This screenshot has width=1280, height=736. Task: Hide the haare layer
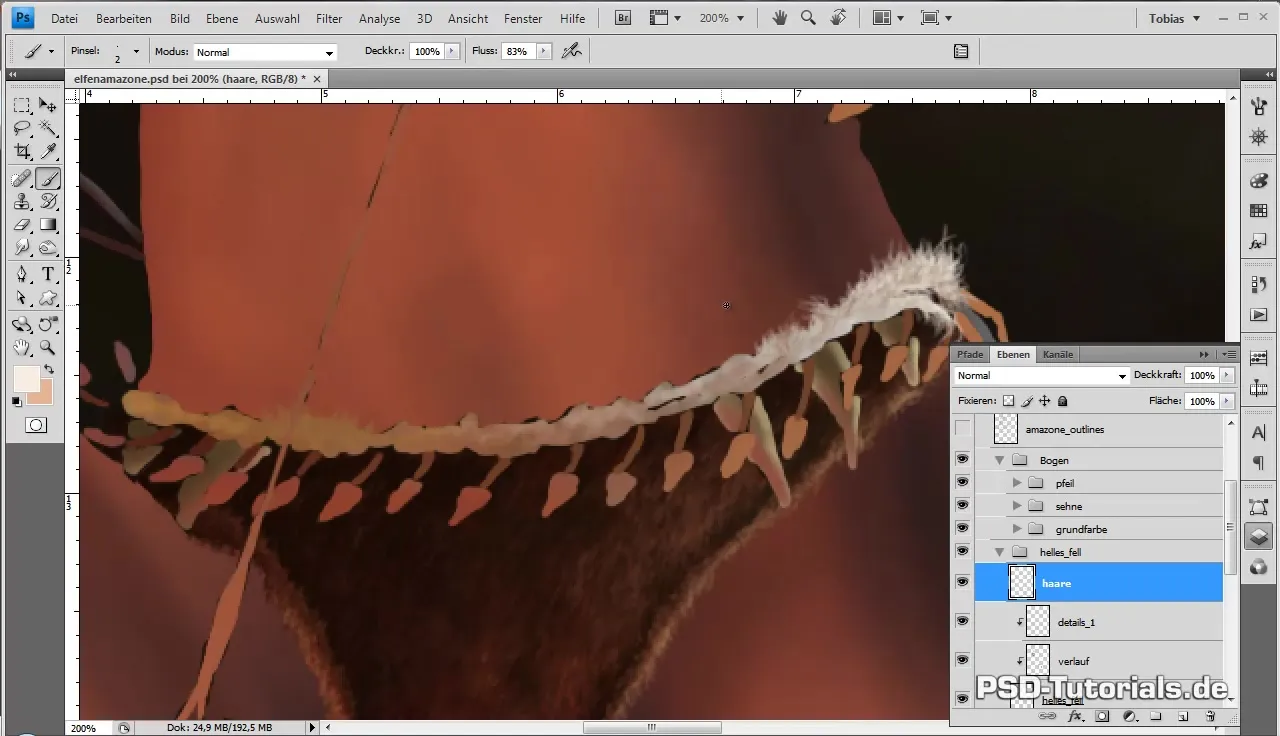click(x=963, y=582)
